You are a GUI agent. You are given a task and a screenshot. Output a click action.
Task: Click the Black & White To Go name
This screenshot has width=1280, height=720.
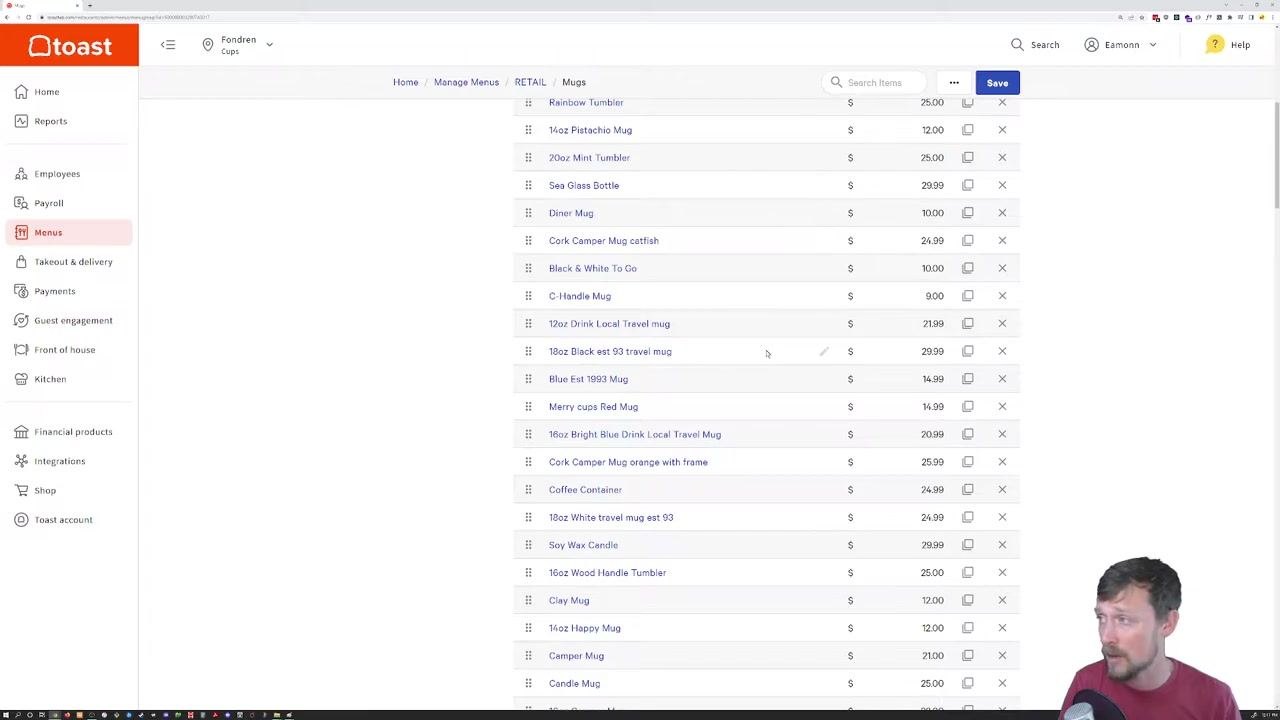pyautogui.click(x=593, y=269)
